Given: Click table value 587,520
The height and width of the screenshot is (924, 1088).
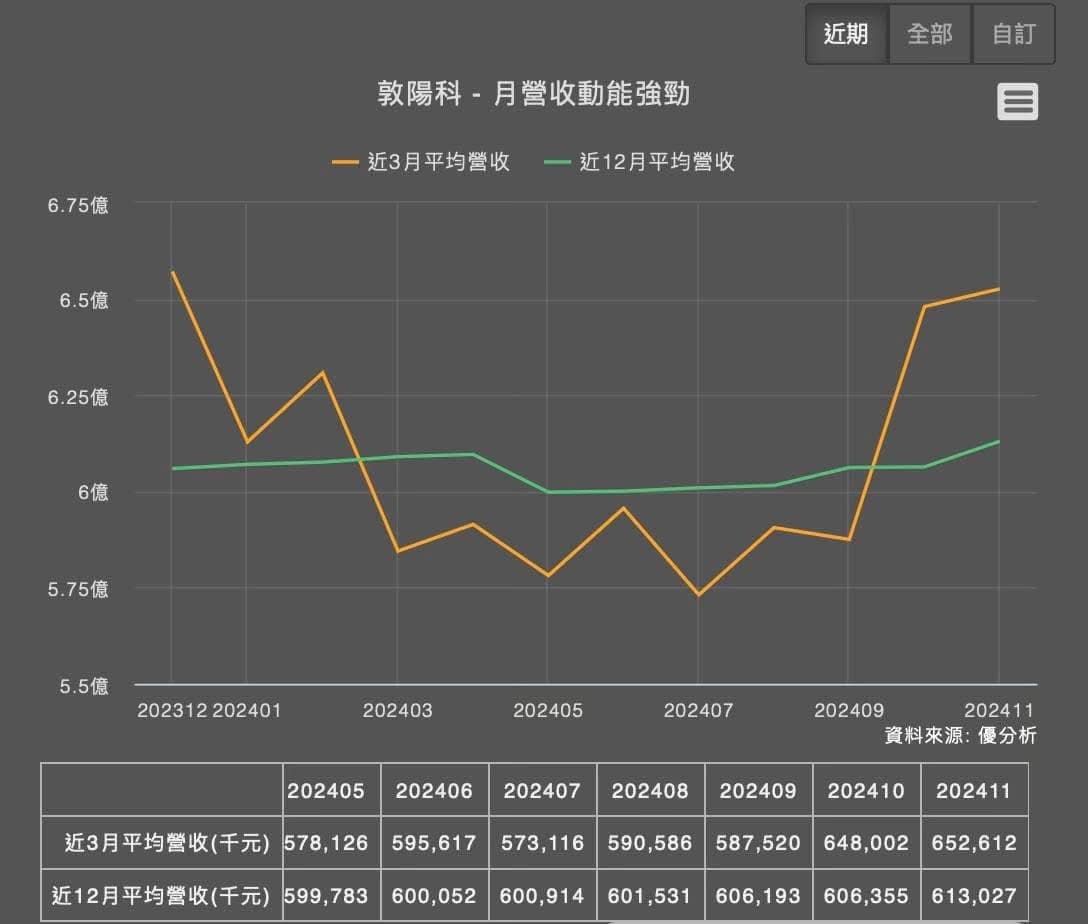Looking at the screenshot, I should tap(758, 843).
